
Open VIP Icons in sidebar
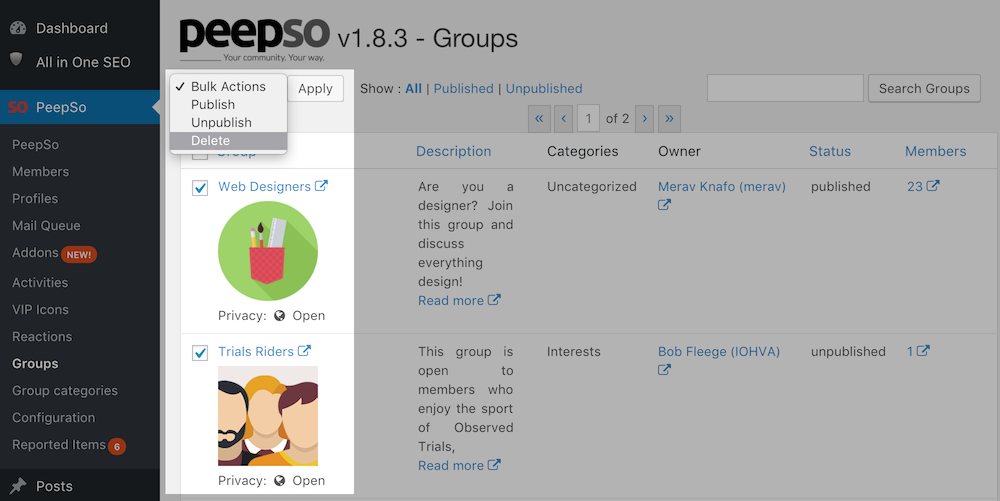point(40,310)
